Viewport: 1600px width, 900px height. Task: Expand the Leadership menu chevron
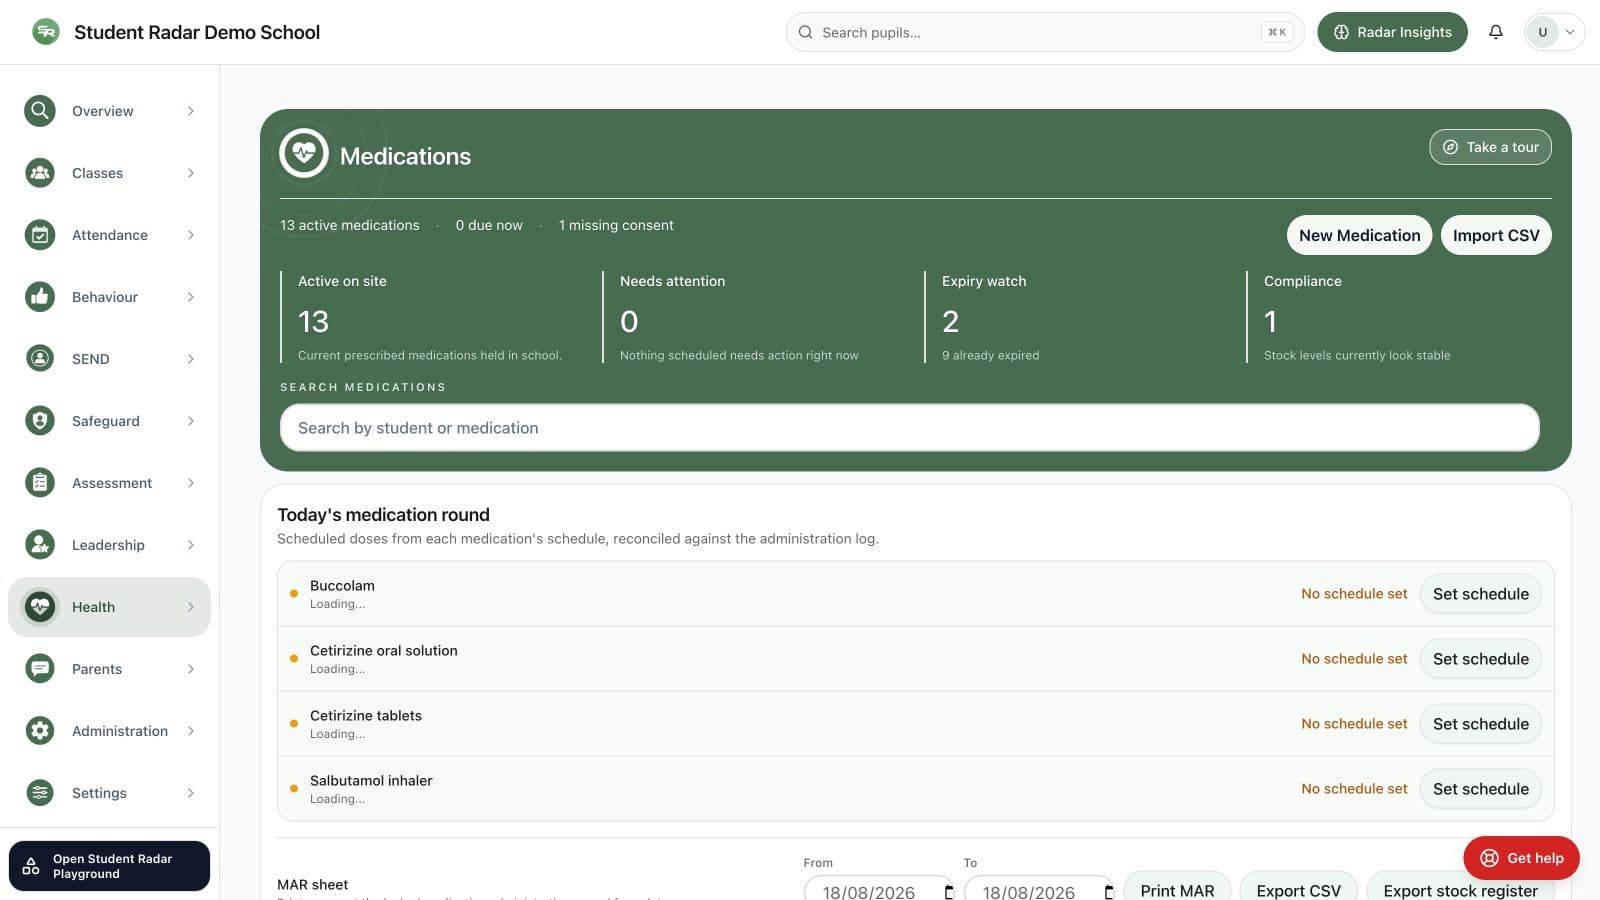click(x=190, y=545)
